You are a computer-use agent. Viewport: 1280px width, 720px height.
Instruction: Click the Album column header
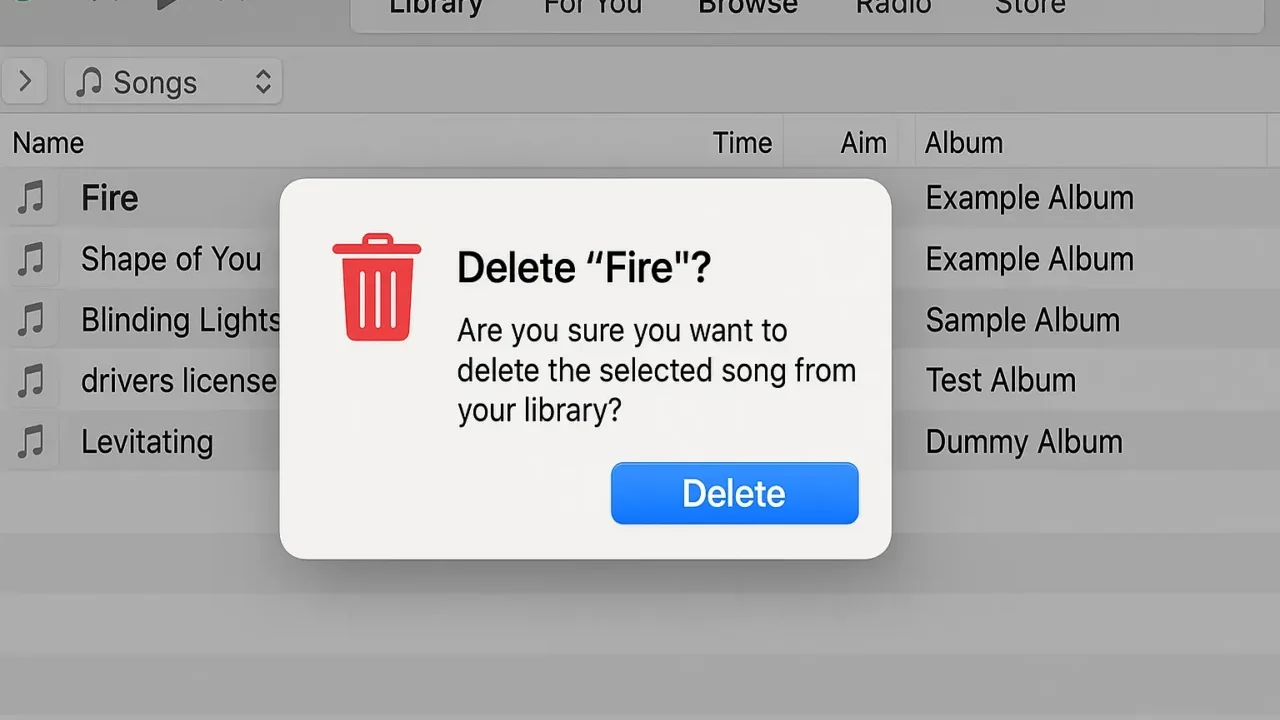963,143
